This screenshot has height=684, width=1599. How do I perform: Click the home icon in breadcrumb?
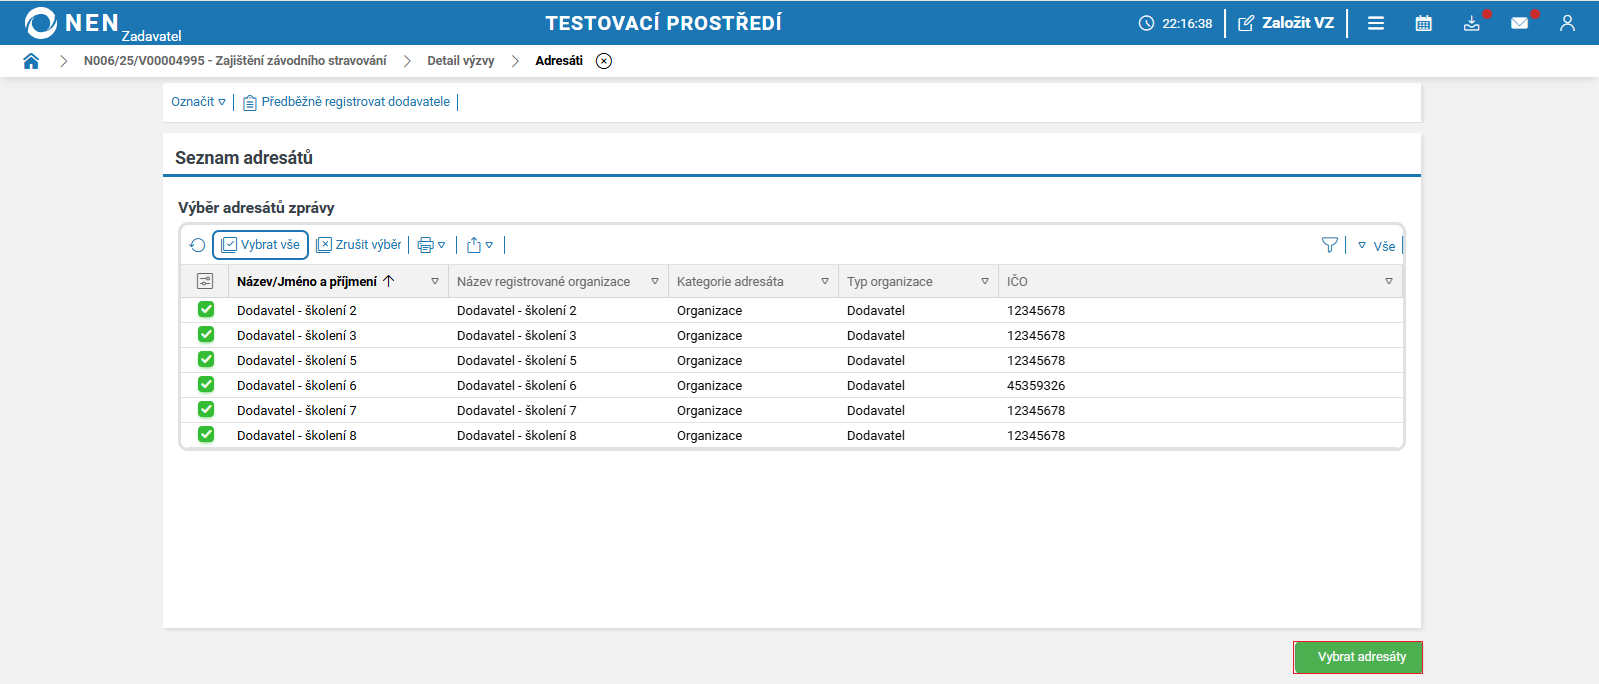pos(31,61)
